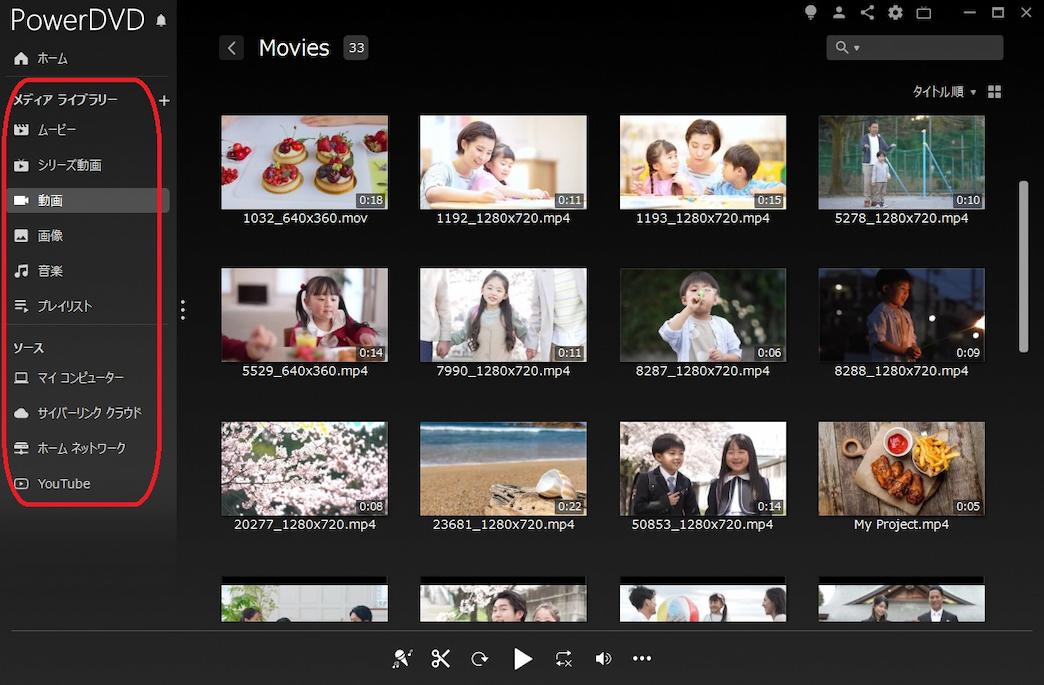Open the user account icon
The image size is (1044, 685).
point(839,12)
